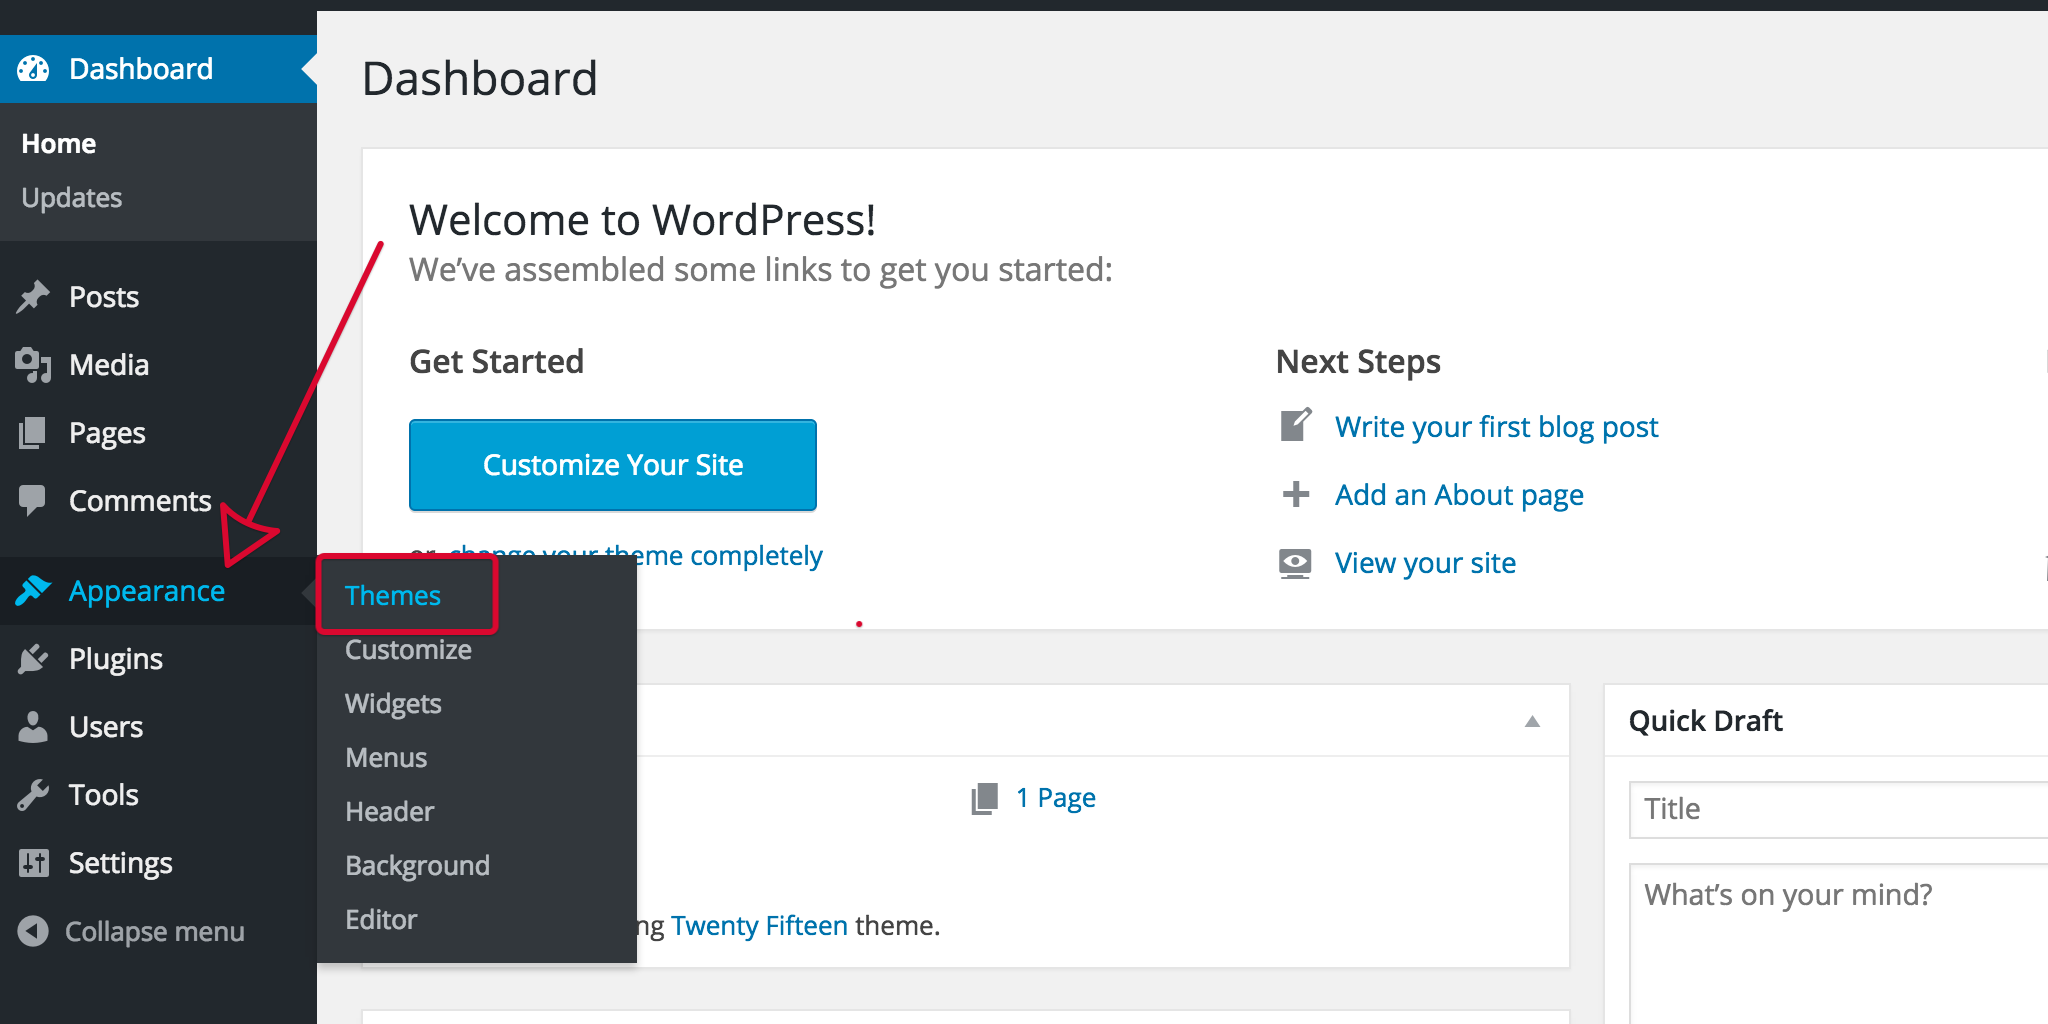Click the View your site link
This screenshot has width=2048, height=1024.
click(x=1425, y=563)
